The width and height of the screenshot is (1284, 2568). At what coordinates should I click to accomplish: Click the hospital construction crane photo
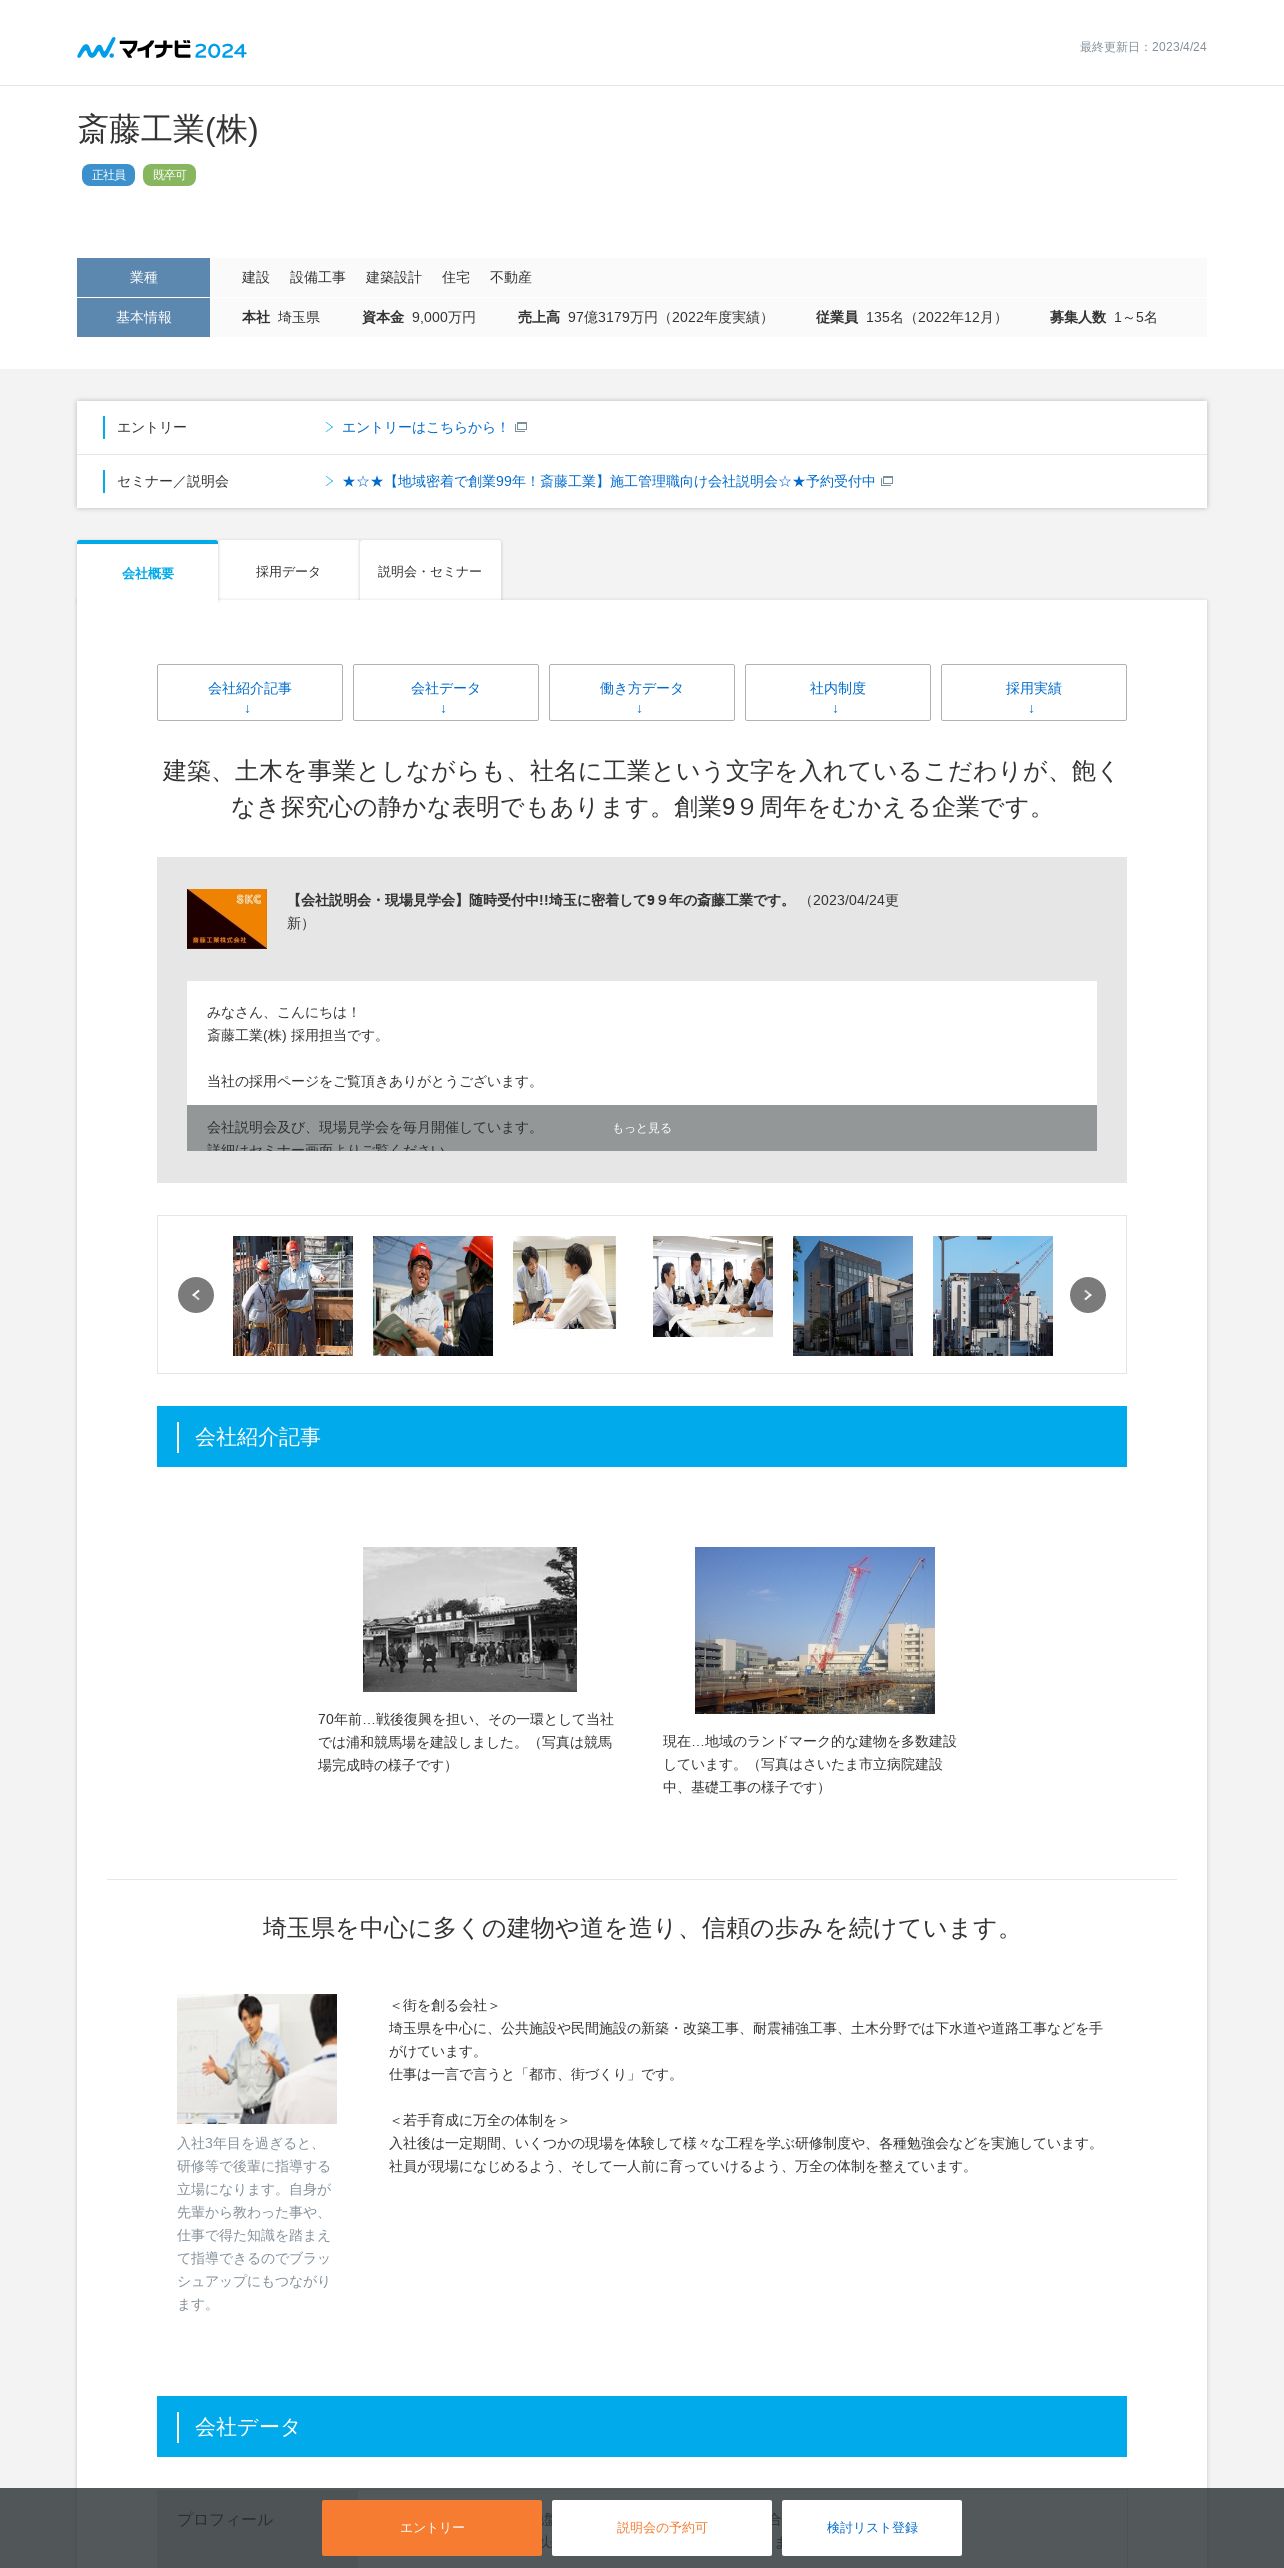click(815, 1630)
